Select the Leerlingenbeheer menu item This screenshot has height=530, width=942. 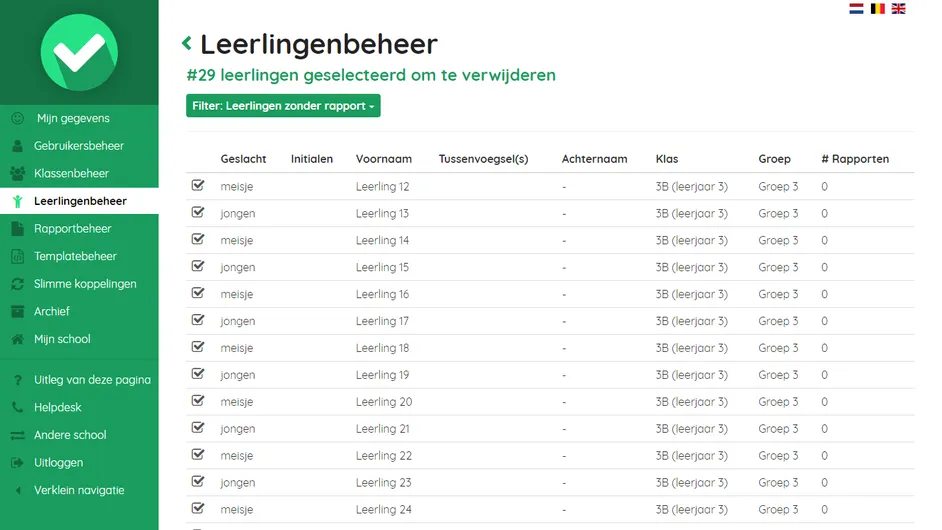pos(81,201)
